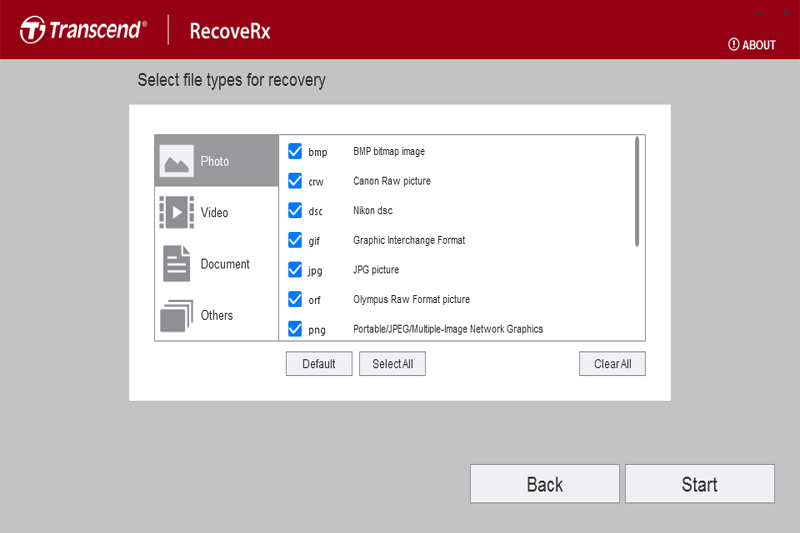Click the Default button
800x533 pixels.
coord(318,364)
